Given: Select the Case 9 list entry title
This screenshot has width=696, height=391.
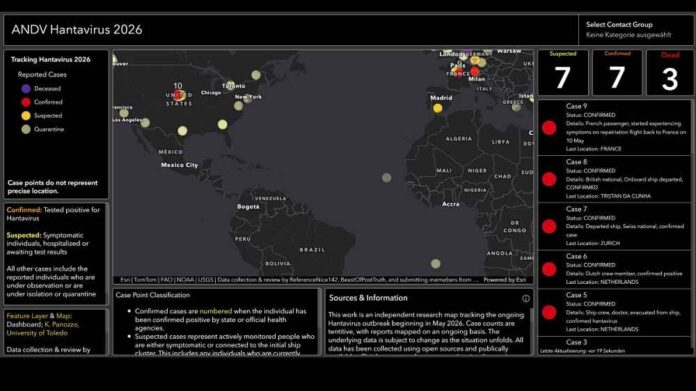Looking at the screenshot, I should tap(576, 106).
